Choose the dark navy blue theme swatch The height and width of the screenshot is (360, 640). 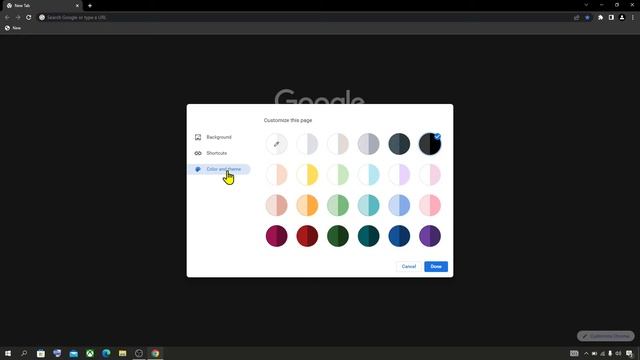click(x=399, y=236)
